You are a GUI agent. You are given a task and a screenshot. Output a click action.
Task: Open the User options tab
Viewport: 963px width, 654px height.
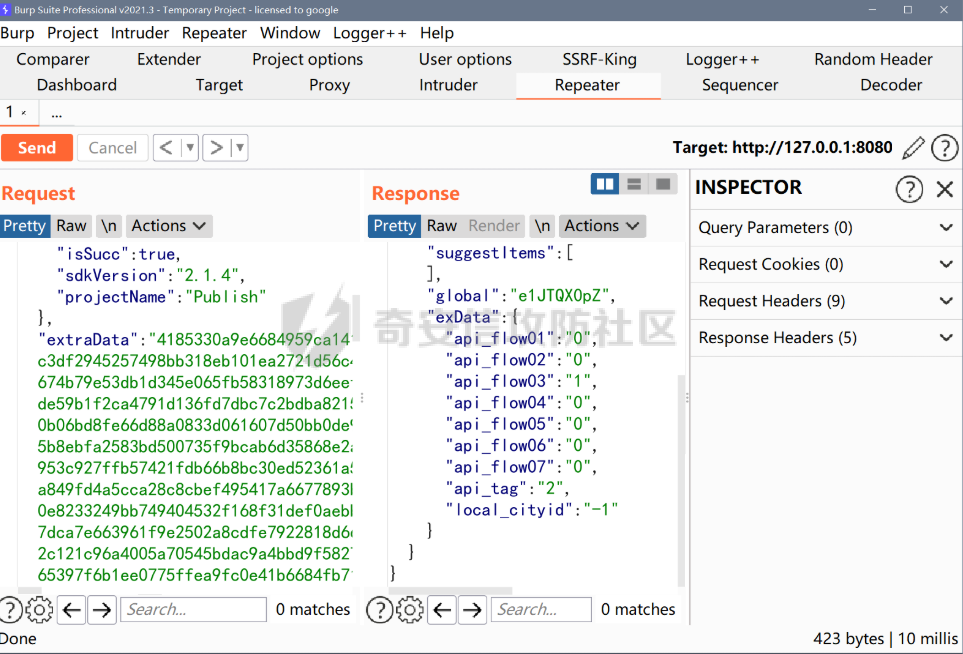(x=465, y=60)
